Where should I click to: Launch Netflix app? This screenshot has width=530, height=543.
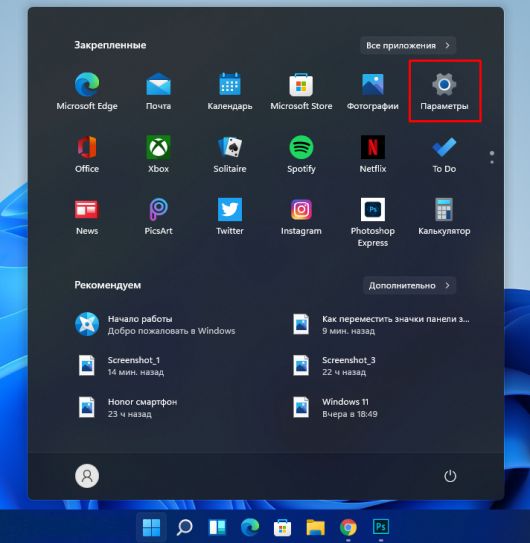(x=372, y=154)
